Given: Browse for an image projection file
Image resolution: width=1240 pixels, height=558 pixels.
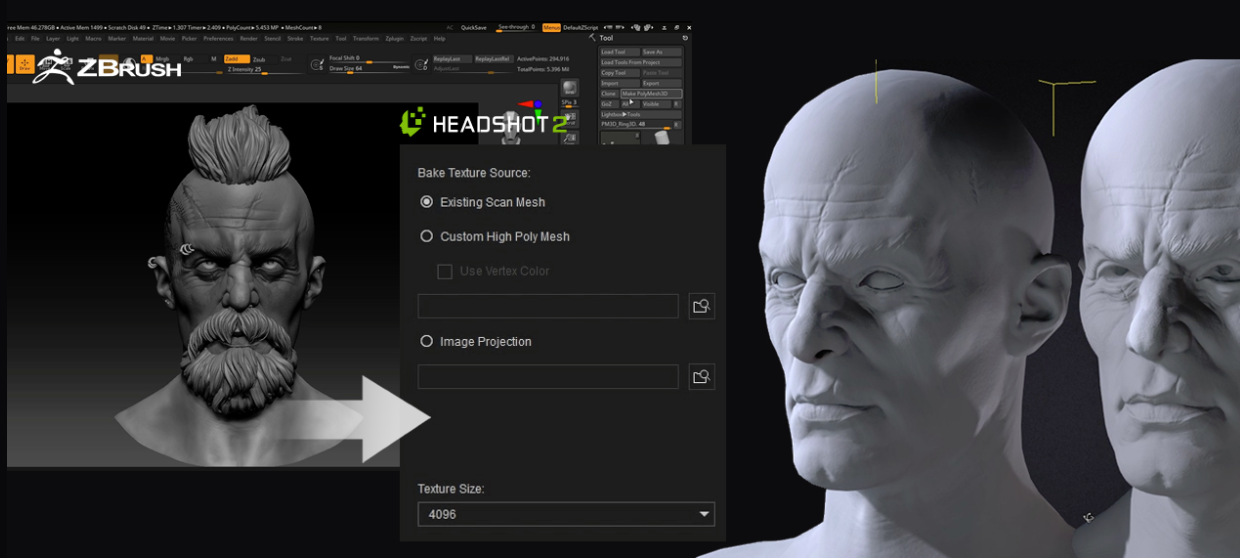Looking at the screenshot, I should pos(702,377).
